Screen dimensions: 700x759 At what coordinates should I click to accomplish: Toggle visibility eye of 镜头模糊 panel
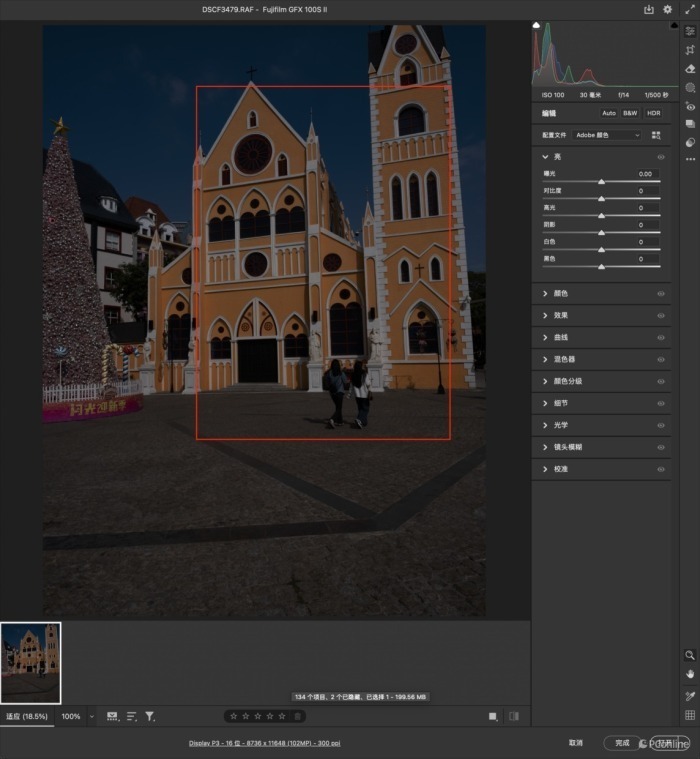(661, 447)
